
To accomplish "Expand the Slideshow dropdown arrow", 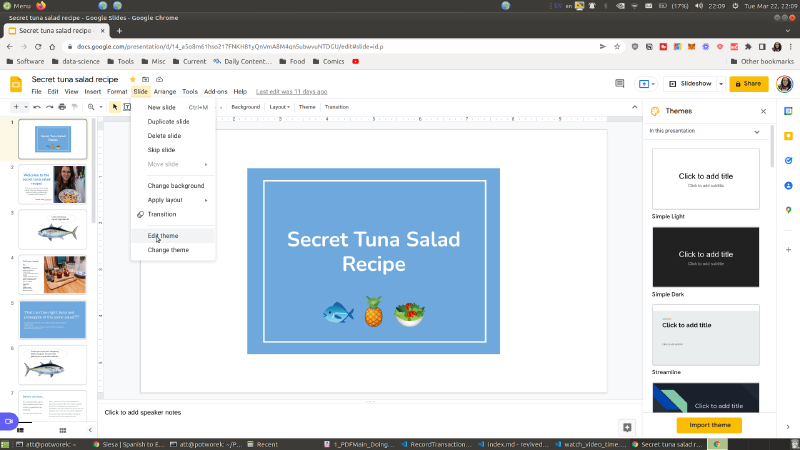I will (x=719, y=85).
